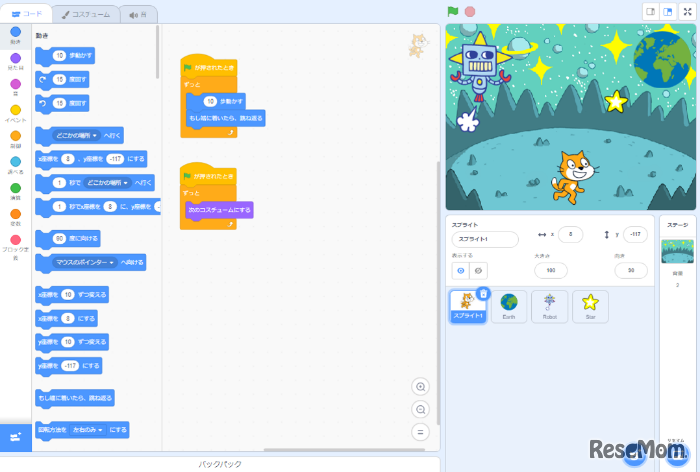Click the Earth planet on the stage
This screenshot has width=700, height=472.
pyautogui.click(x=662, y=59)
